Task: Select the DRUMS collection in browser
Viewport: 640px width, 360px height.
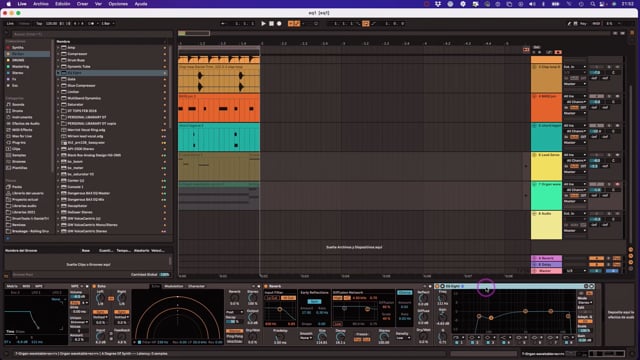Action: point(27,60)
